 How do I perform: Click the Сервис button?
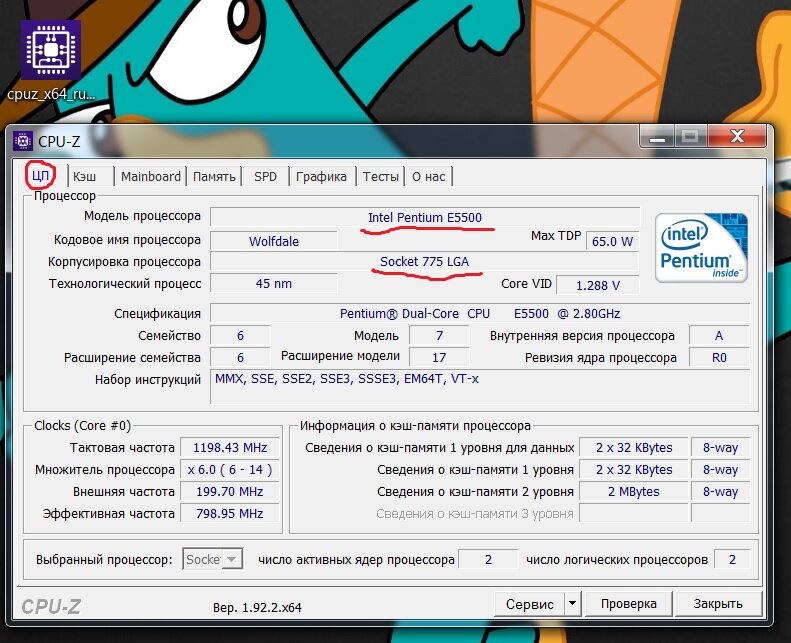pos(529,603)
